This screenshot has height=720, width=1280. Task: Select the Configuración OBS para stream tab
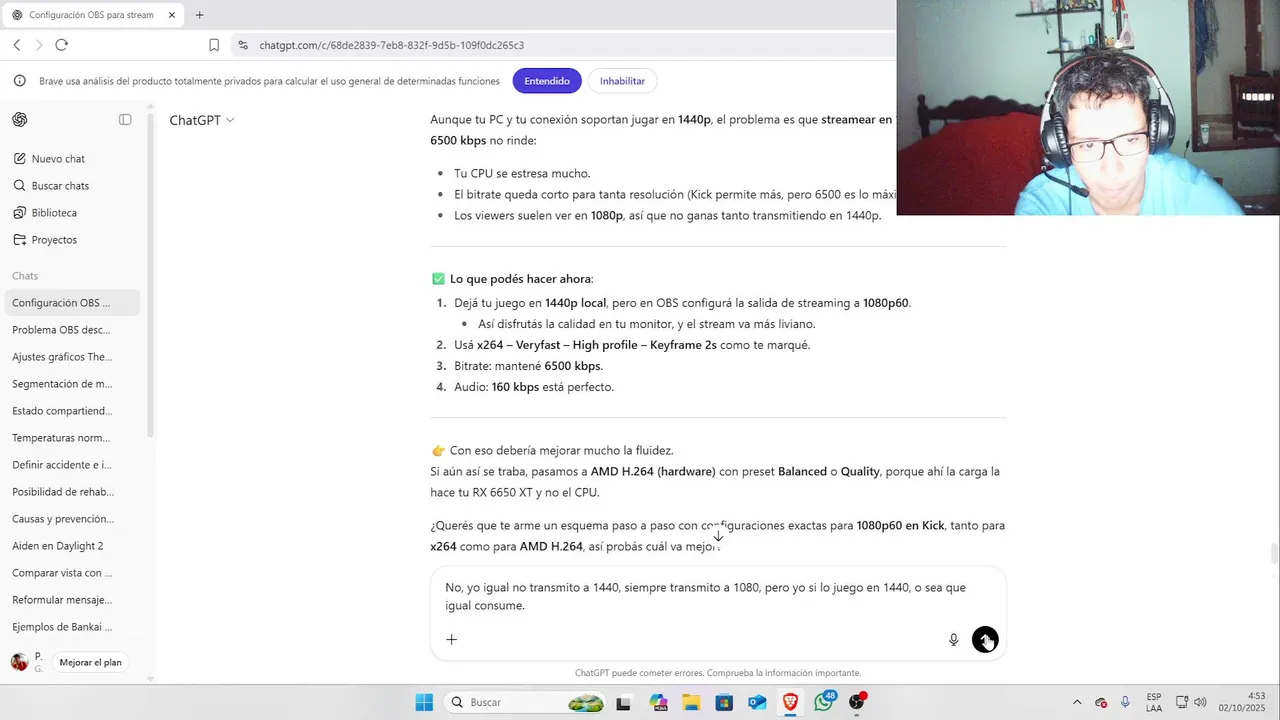(x=92, y=15)
